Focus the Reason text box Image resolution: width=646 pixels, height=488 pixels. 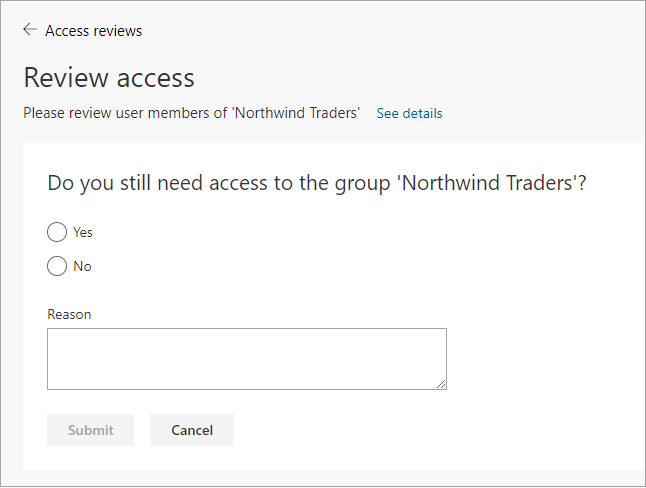pos(246,358)
